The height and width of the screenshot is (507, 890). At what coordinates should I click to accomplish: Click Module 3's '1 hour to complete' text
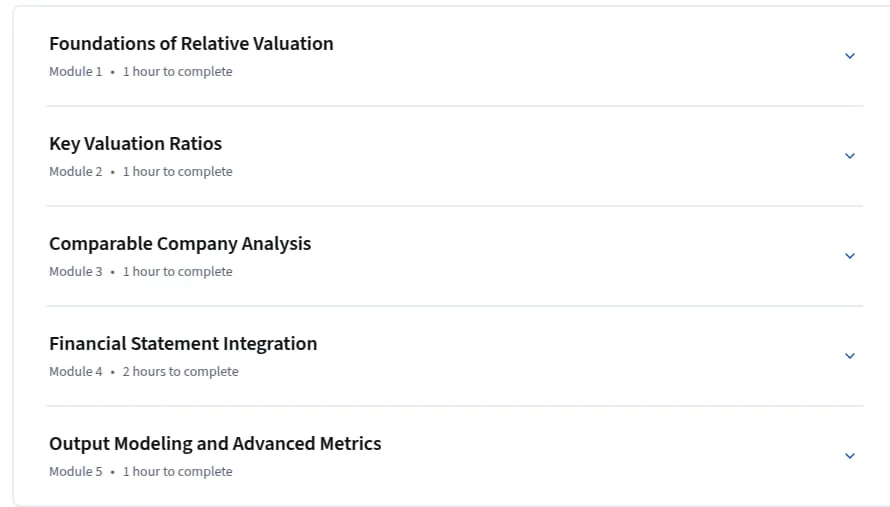[178, 271]
